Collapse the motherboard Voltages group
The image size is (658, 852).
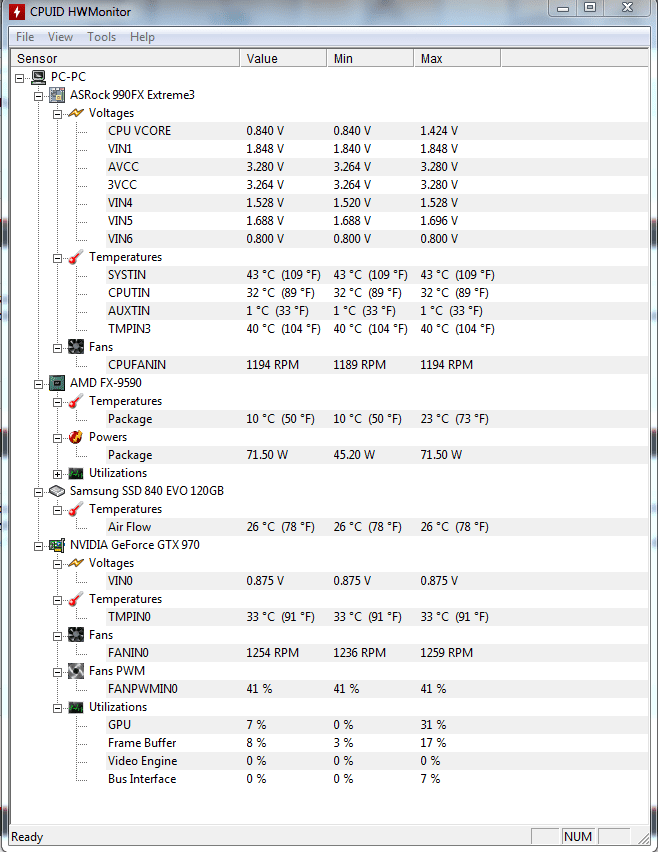point(58,114)
